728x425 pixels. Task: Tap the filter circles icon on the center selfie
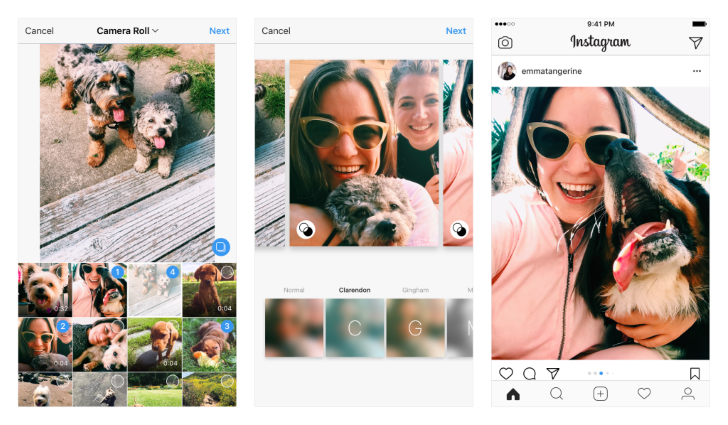pos(306,229)
